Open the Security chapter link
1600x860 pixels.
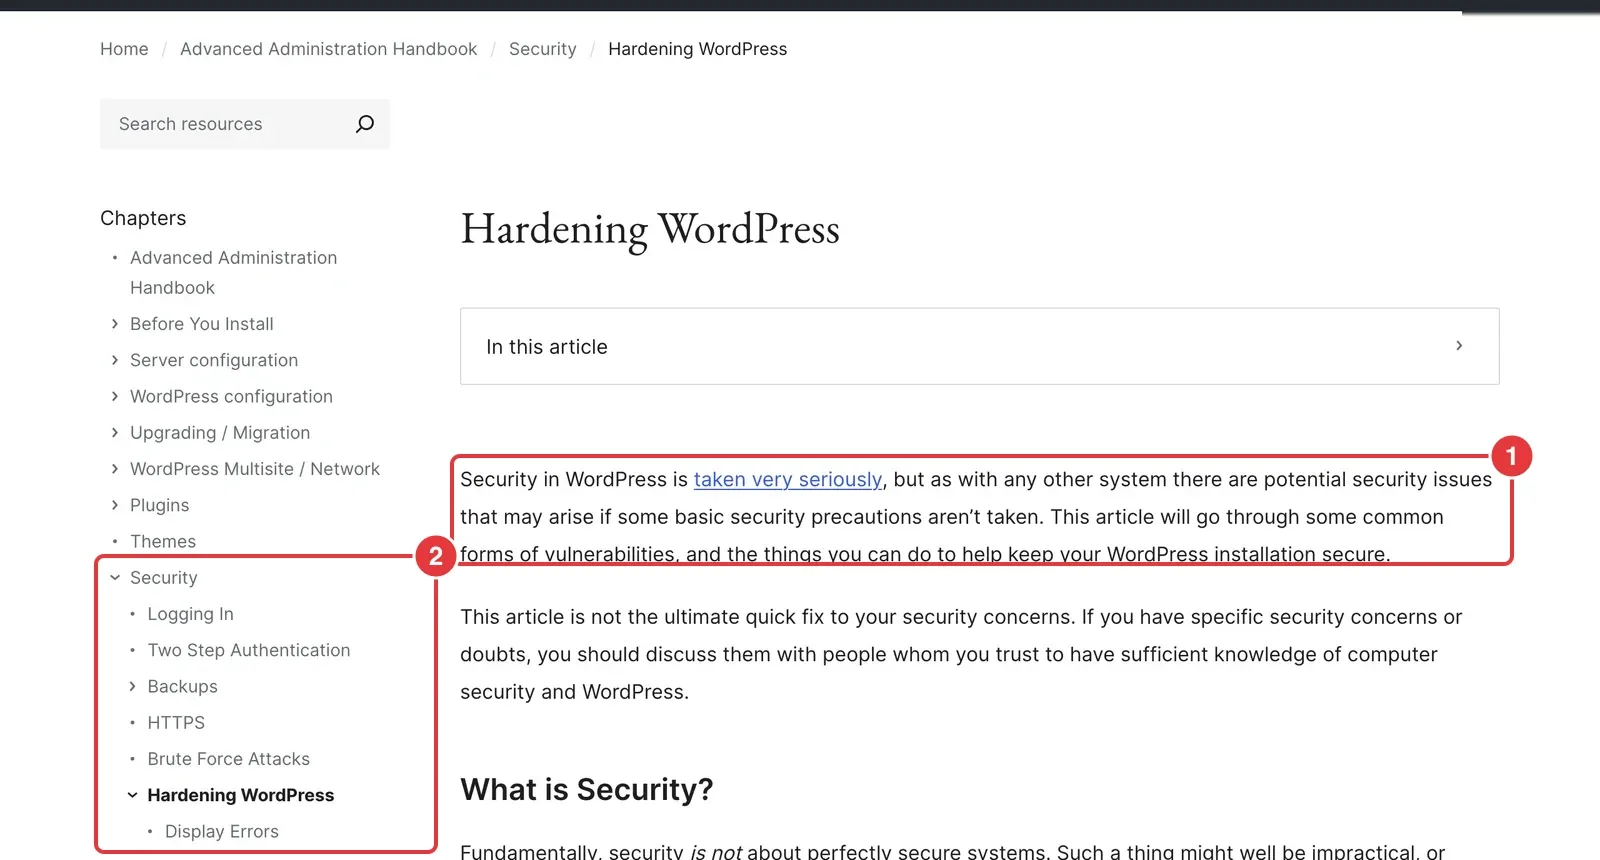(x=164, y=578)
